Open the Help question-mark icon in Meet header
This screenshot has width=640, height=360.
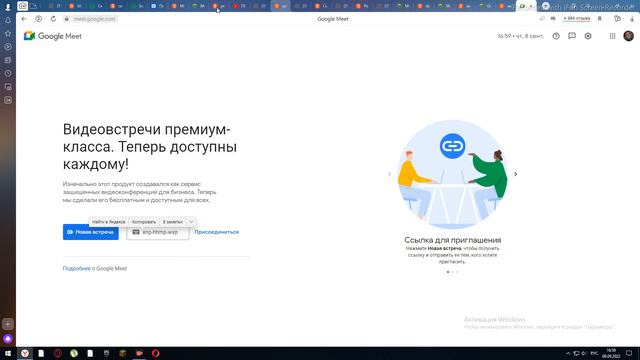556,36
